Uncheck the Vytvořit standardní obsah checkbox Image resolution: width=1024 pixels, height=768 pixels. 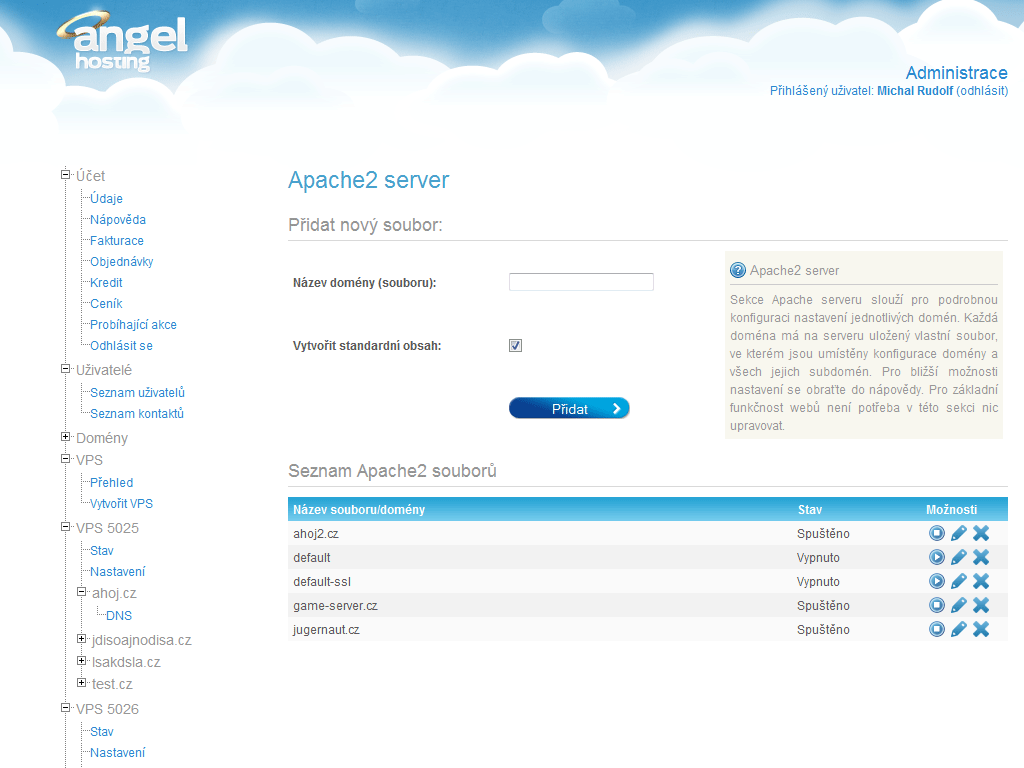[x=516, y=346]
